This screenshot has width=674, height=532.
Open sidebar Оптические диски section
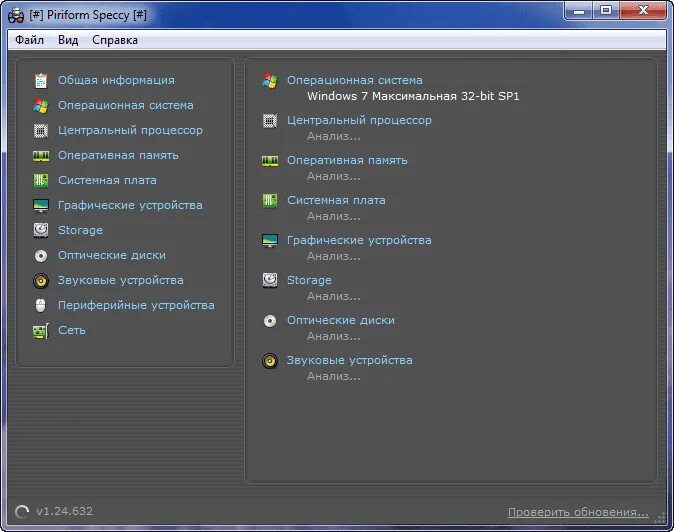tap(112, 255)
